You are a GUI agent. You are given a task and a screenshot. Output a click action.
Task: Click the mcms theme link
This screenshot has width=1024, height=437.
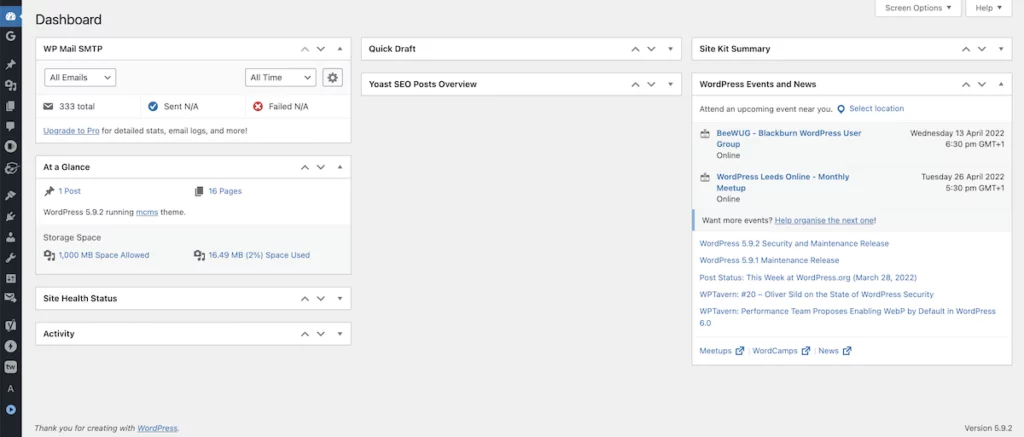click(147, 212)
